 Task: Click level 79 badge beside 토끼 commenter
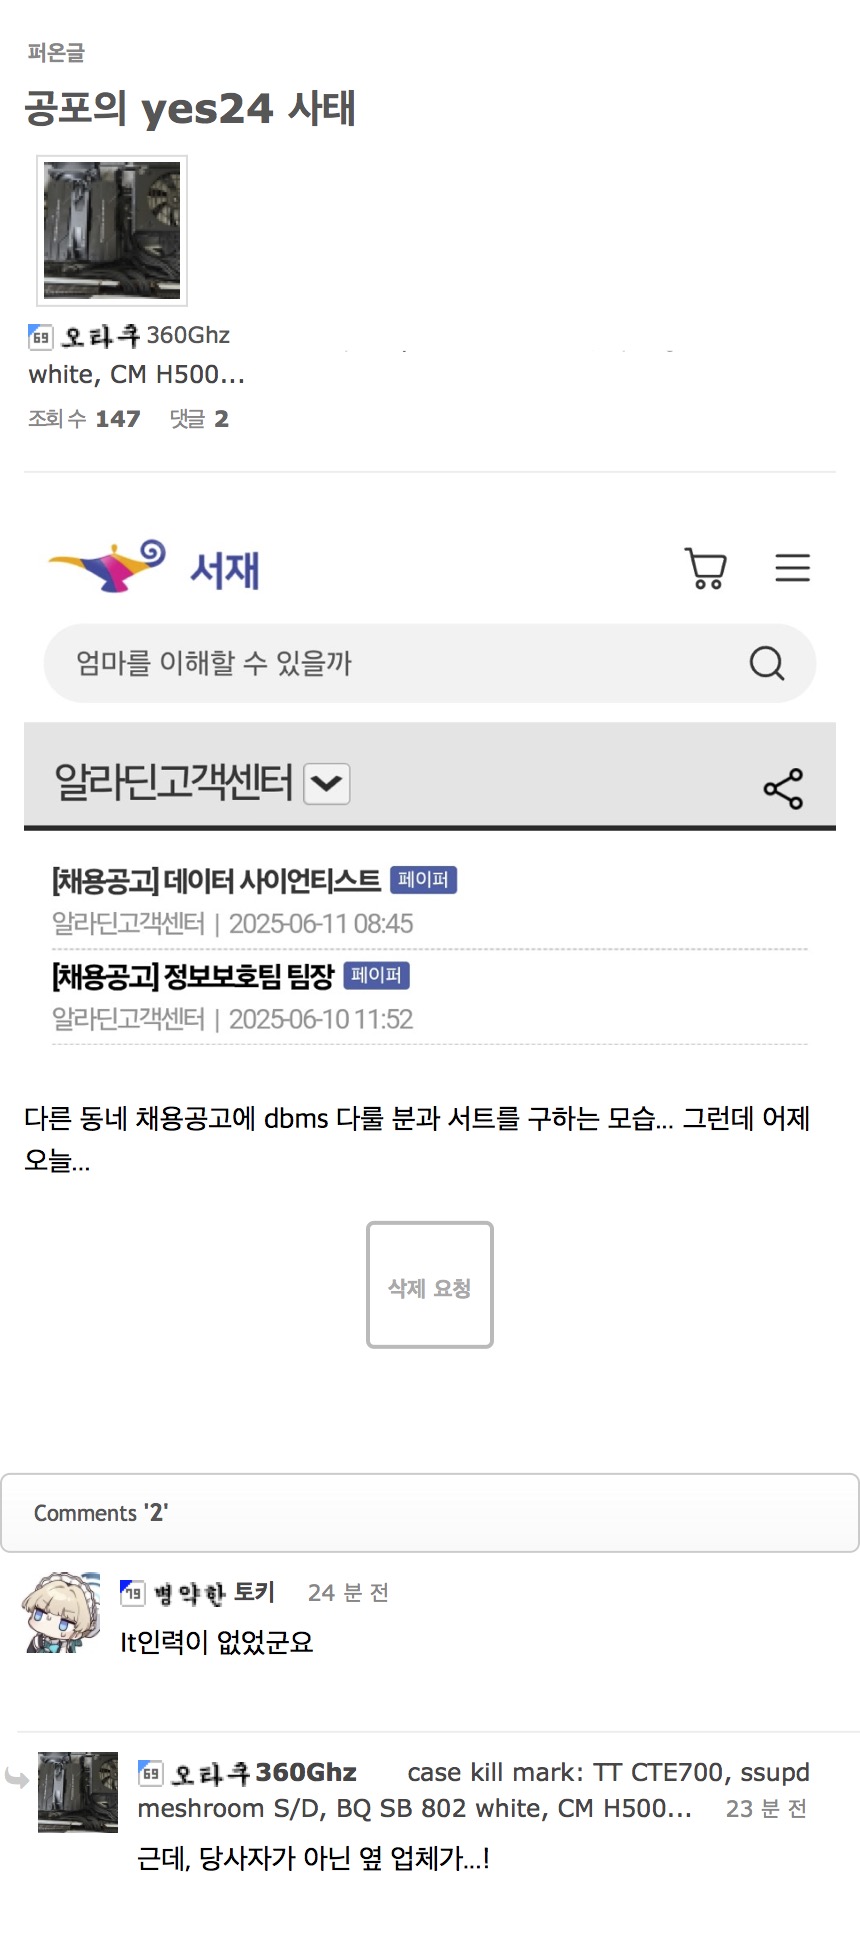click(x=132, y=1593)
